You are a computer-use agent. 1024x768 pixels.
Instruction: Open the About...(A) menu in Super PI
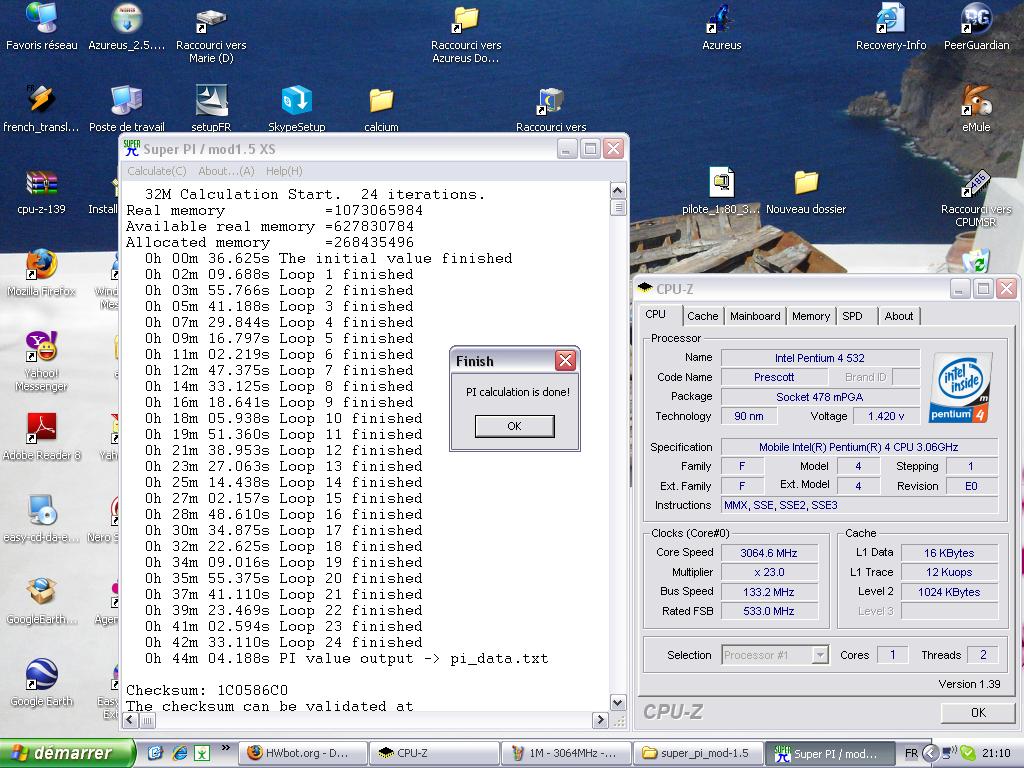point(226,171)
